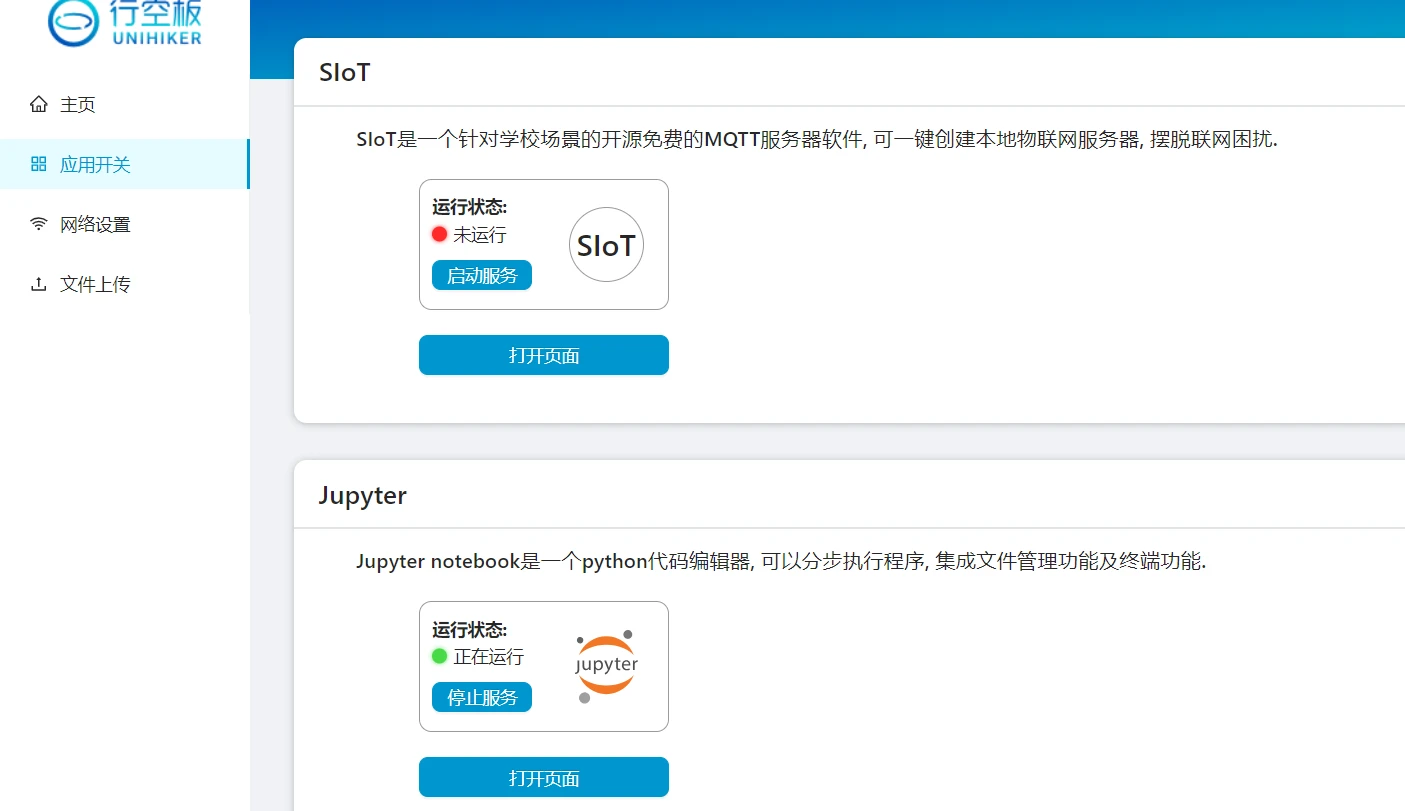Click the Wi-Fi icon beside 网络设置
Viewport: 1405px width, 811px height.
coord(39,224)
